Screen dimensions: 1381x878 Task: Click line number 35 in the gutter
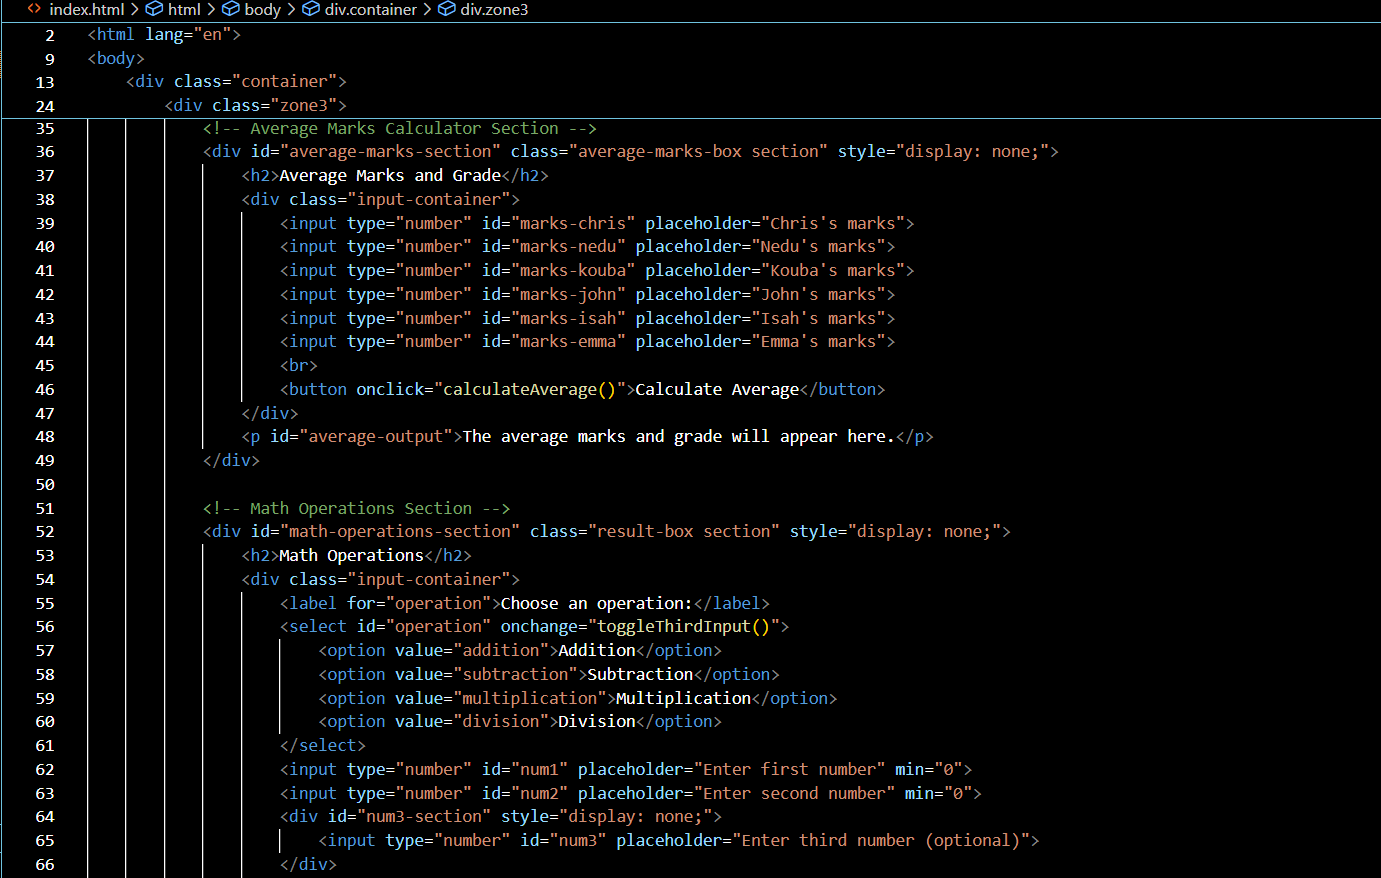(x=45, y=128)
